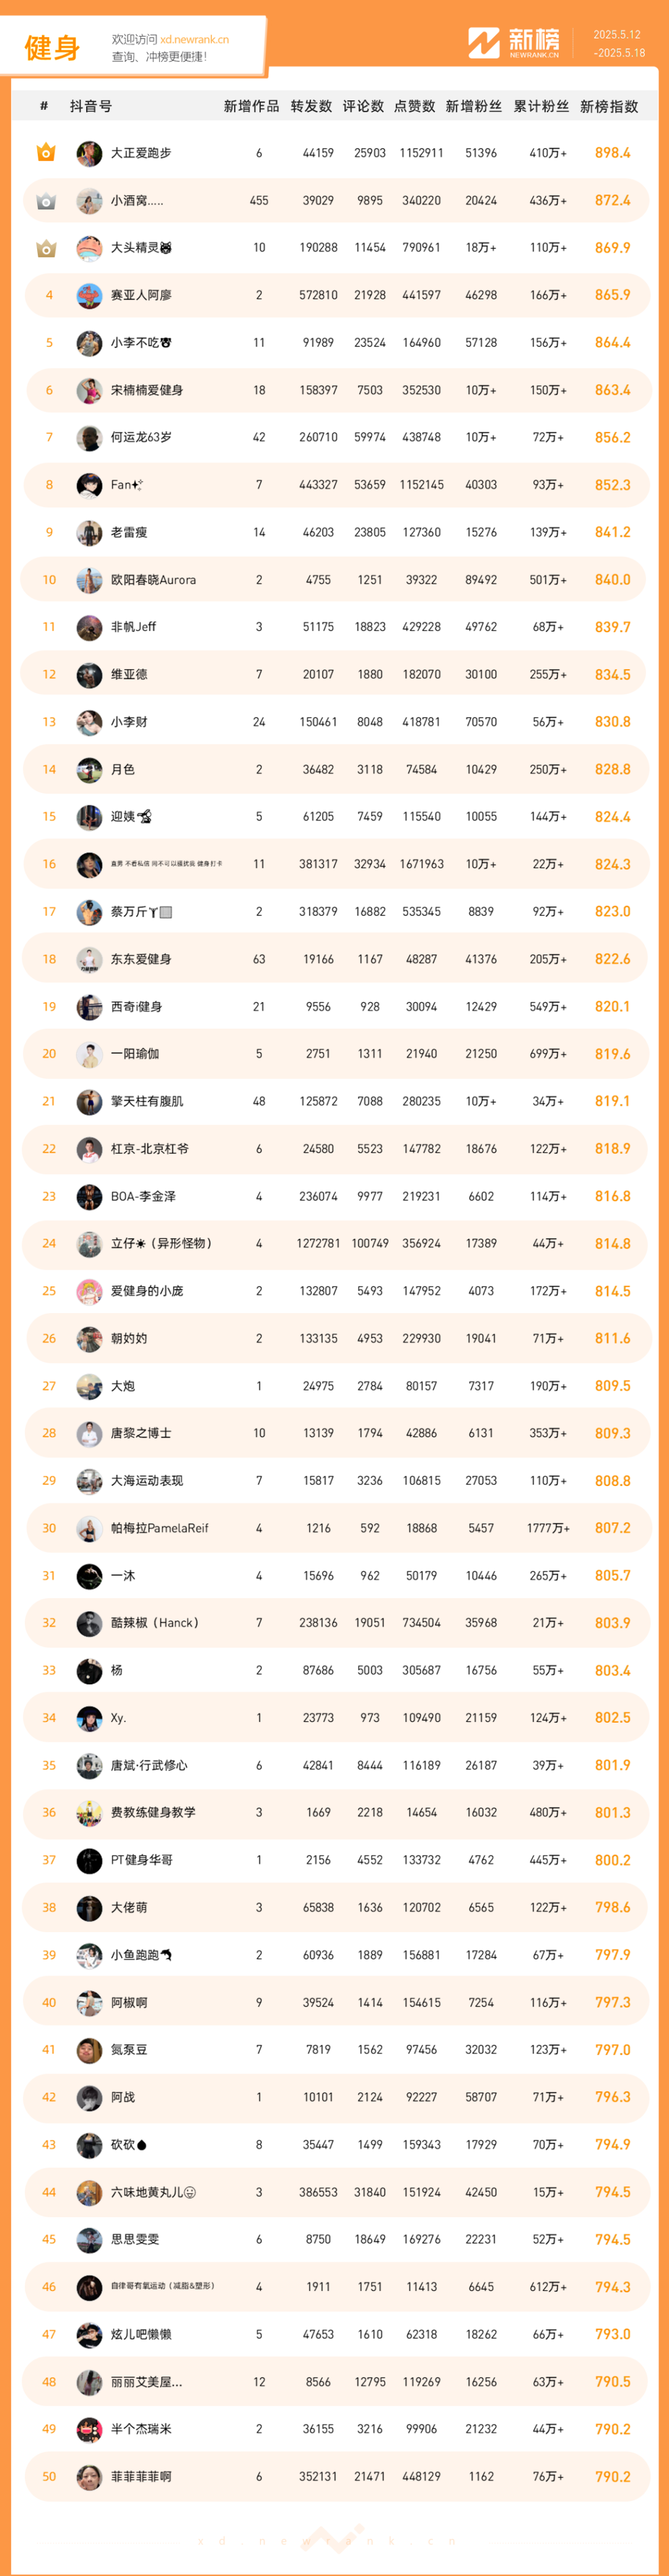Open account name 赛亚人阿廖

pos(141,295)
